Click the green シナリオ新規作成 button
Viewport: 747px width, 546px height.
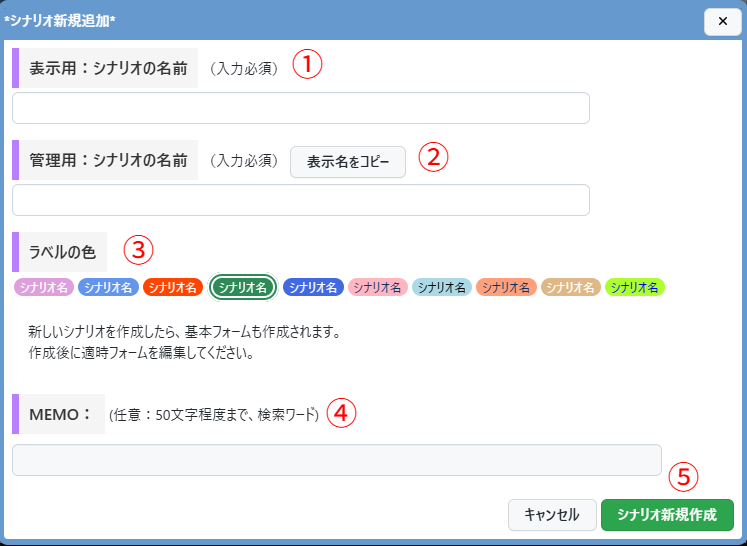pyautogui.click(x=667, y=515)
